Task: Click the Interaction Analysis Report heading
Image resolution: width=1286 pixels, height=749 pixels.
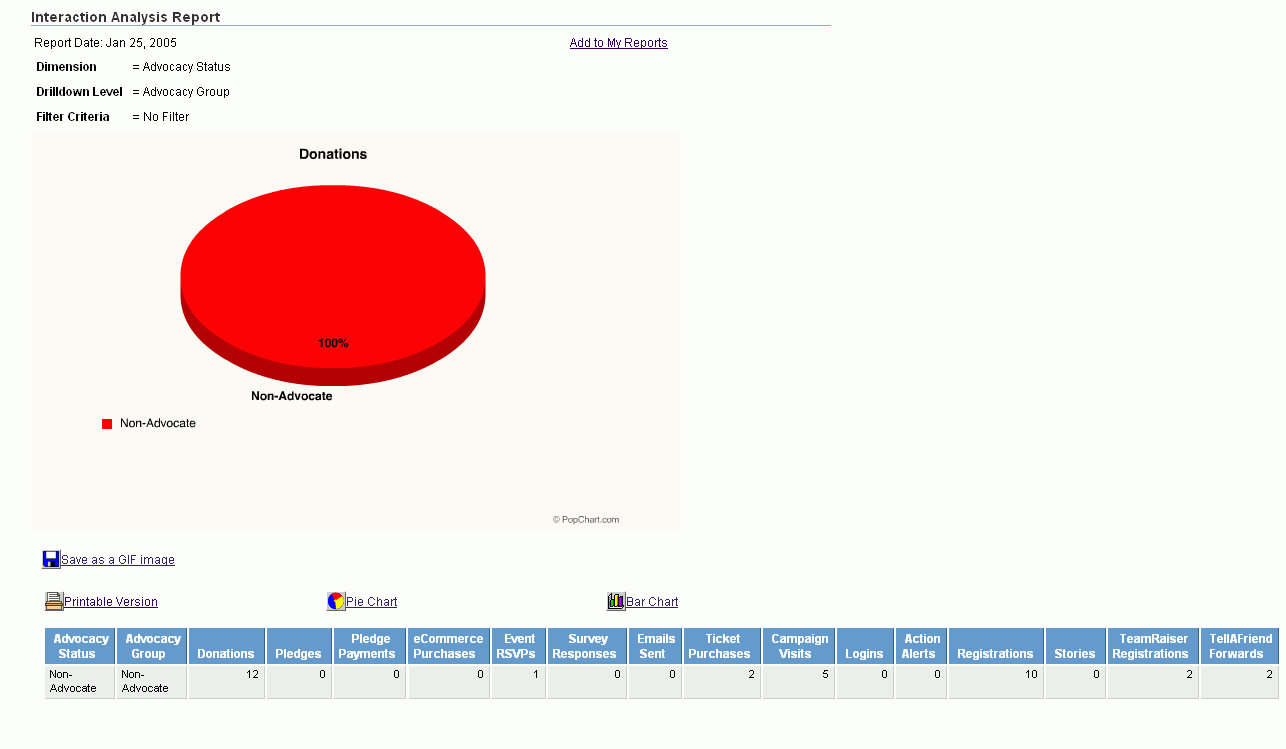Action: click(x=126, y=17)
